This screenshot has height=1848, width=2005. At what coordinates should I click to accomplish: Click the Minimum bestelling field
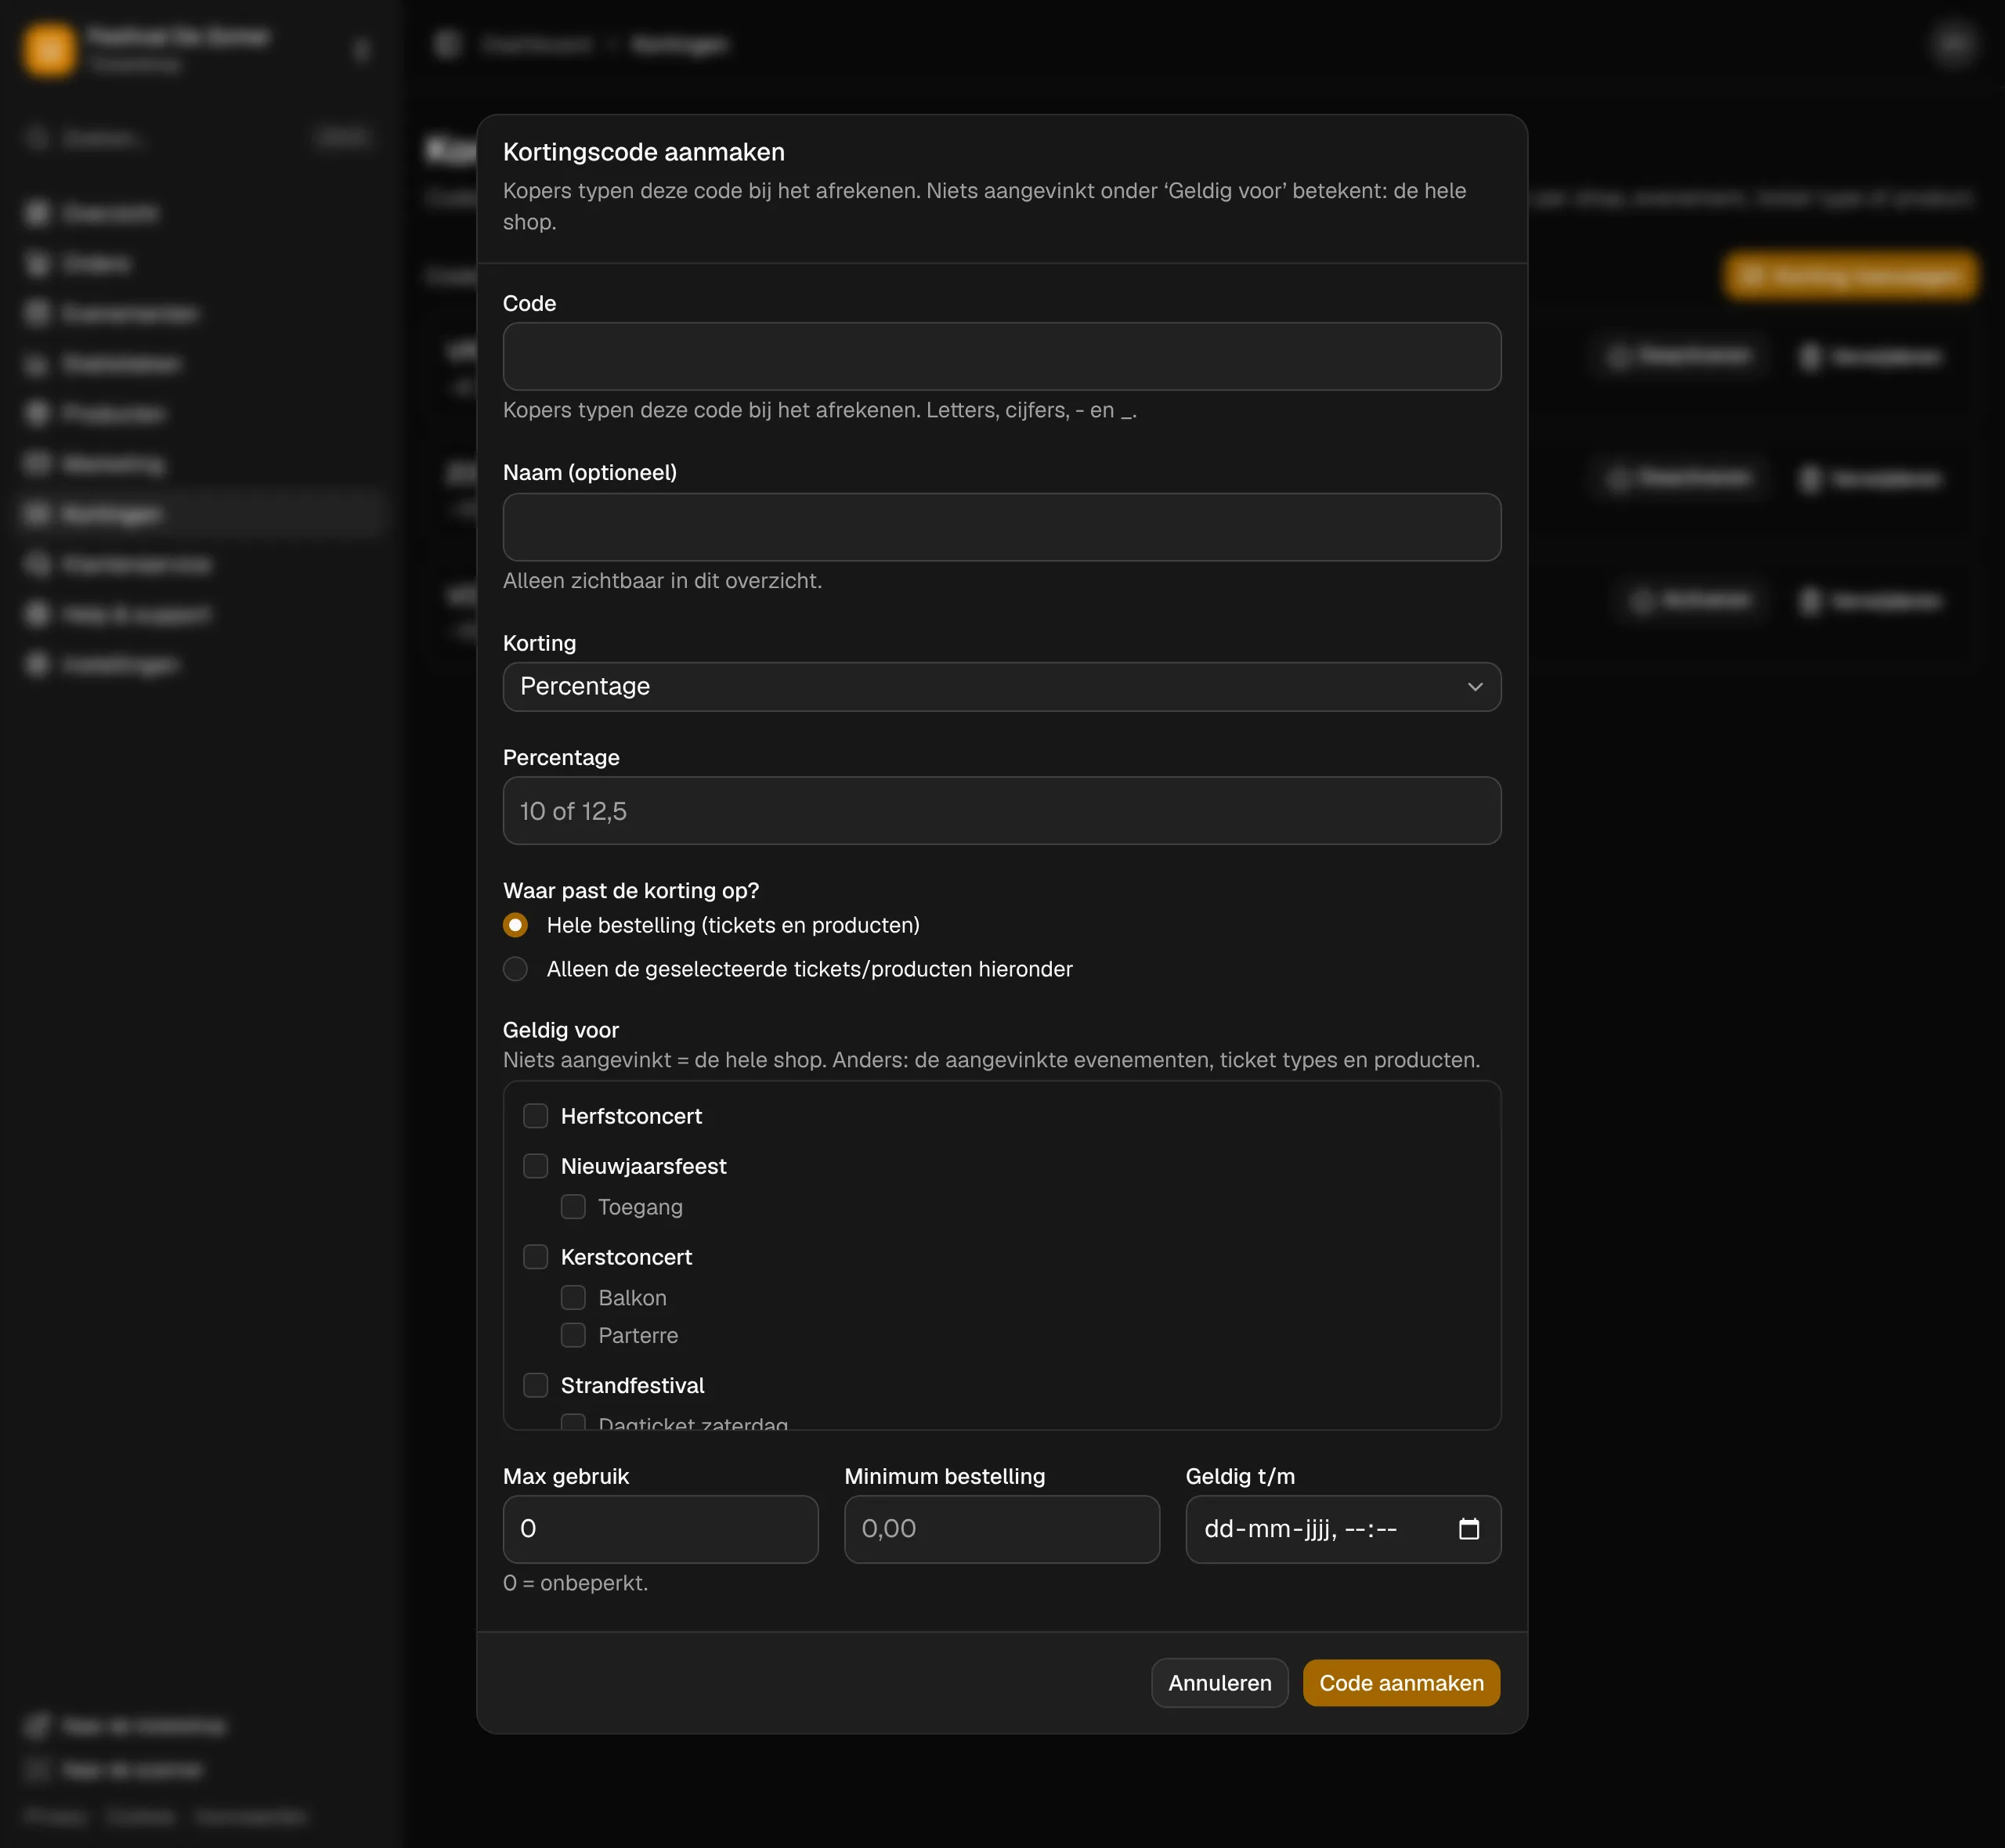(x=1001, y=1529)
